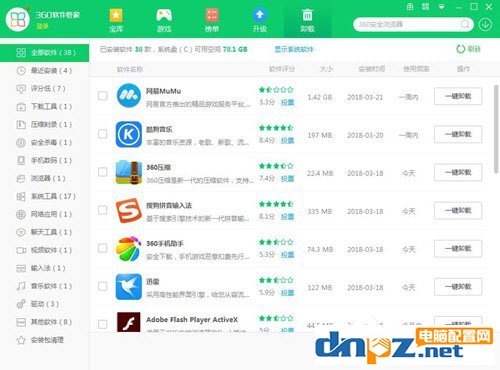Click the Adobe Flash Player icon
The width and height of the screenshot is (500, 370).
pos(129,322)
